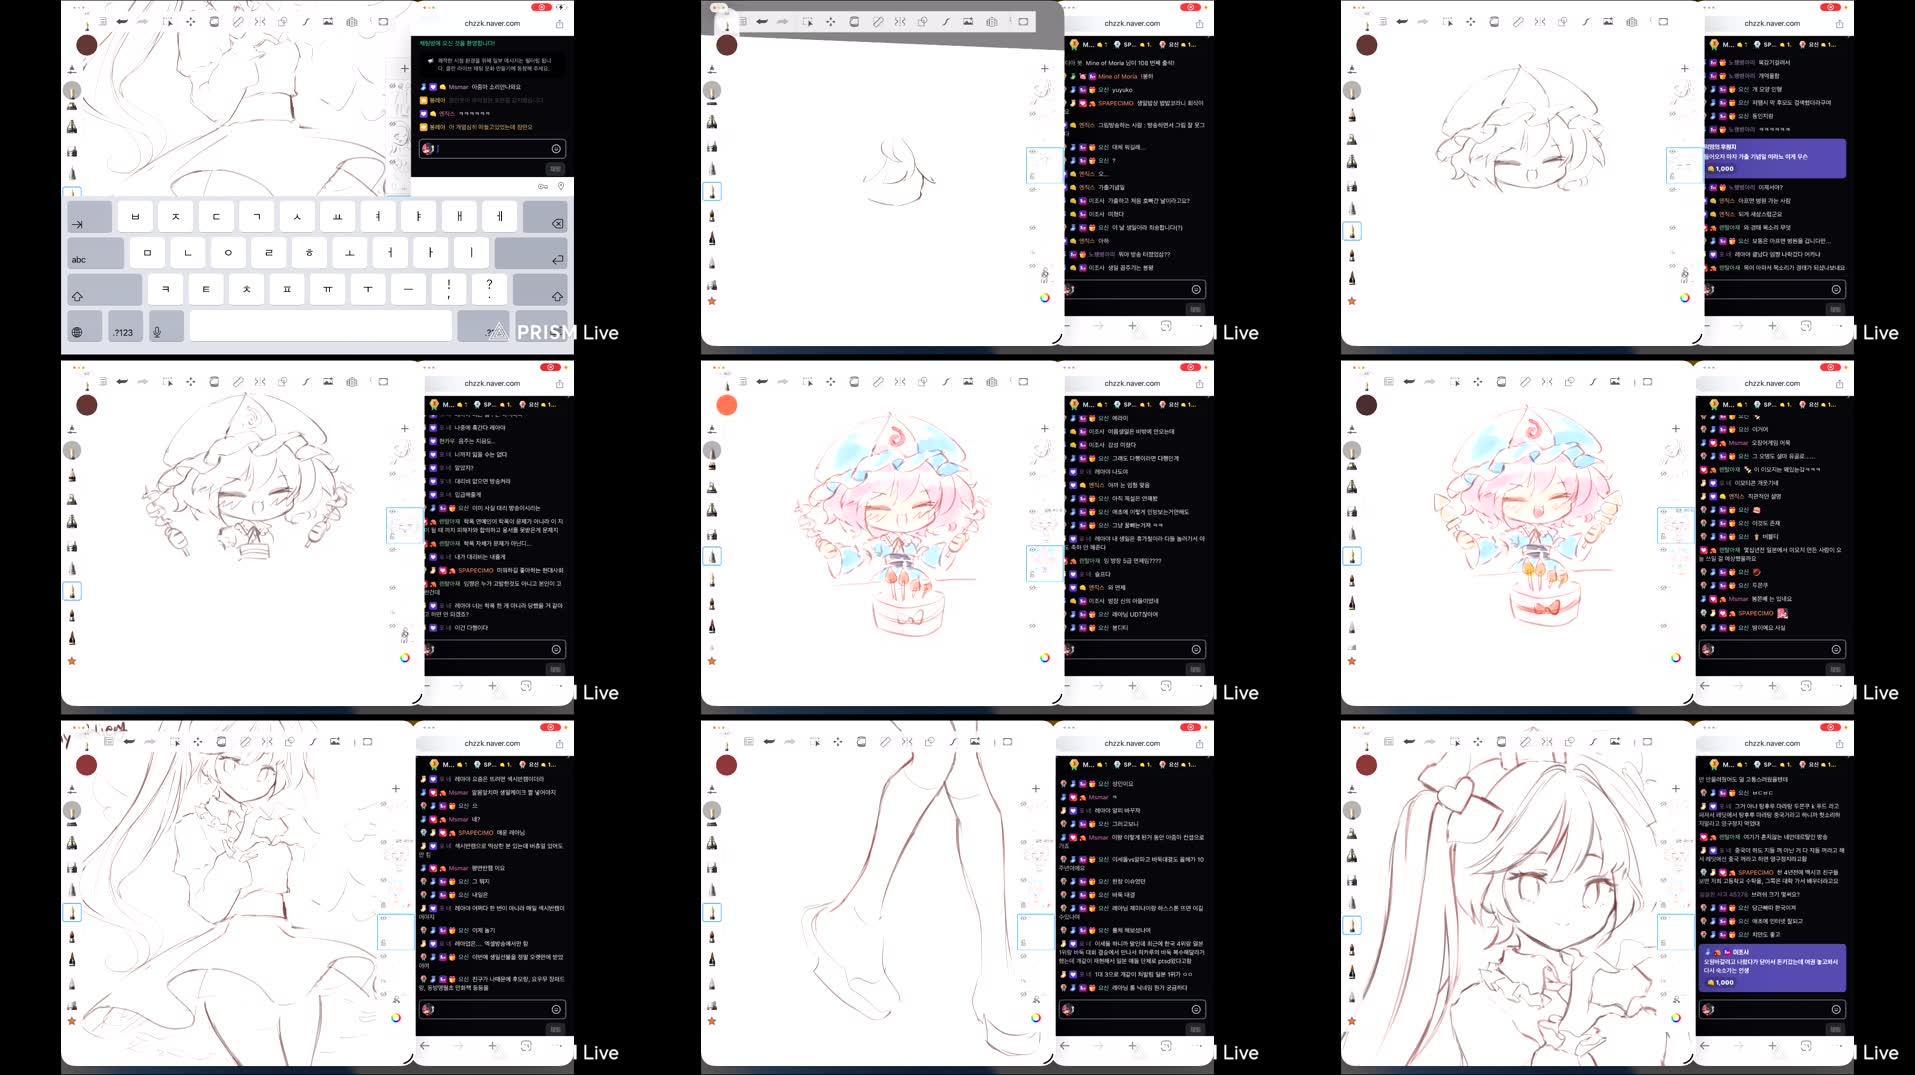Tap the image import icon in the toolbar
Image resolution: width=1915 pixels, height=1075 pixels.
coord(328,20)
